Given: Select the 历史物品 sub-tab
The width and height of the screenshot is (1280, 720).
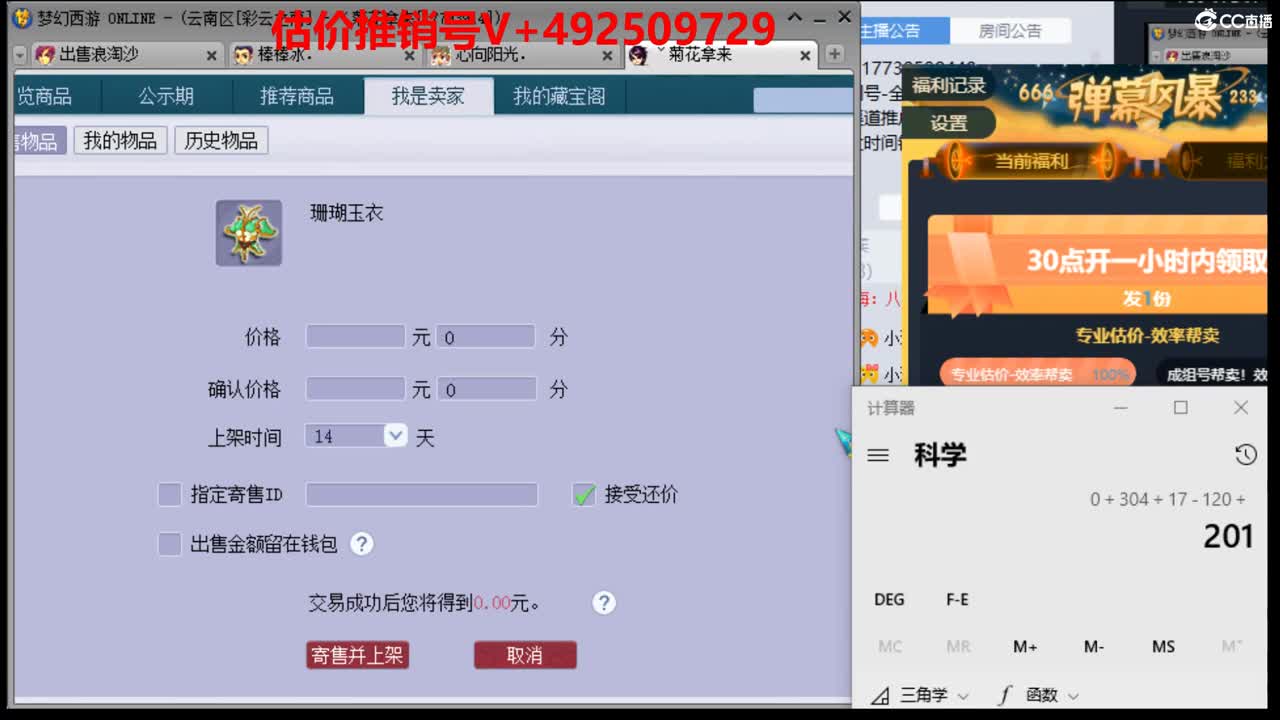Looking at the screenshot, I should pos(221,141).
